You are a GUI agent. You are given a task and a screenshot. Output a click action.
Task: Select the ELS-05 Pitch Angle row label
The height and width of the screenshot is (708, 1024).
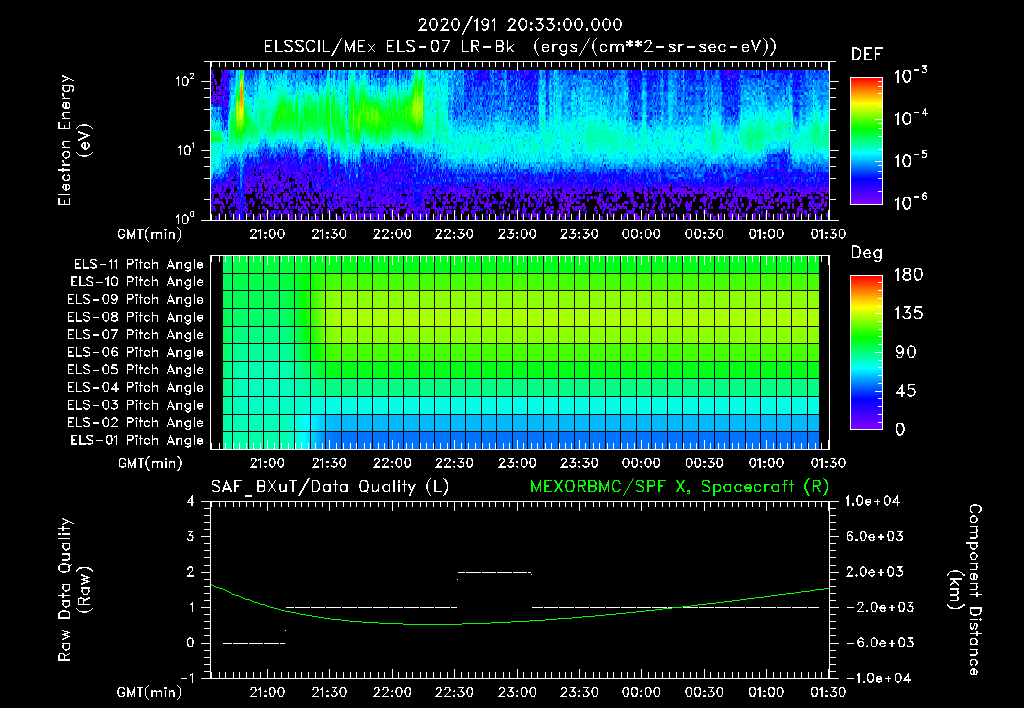pyautogui.click(x=136, y=370)
